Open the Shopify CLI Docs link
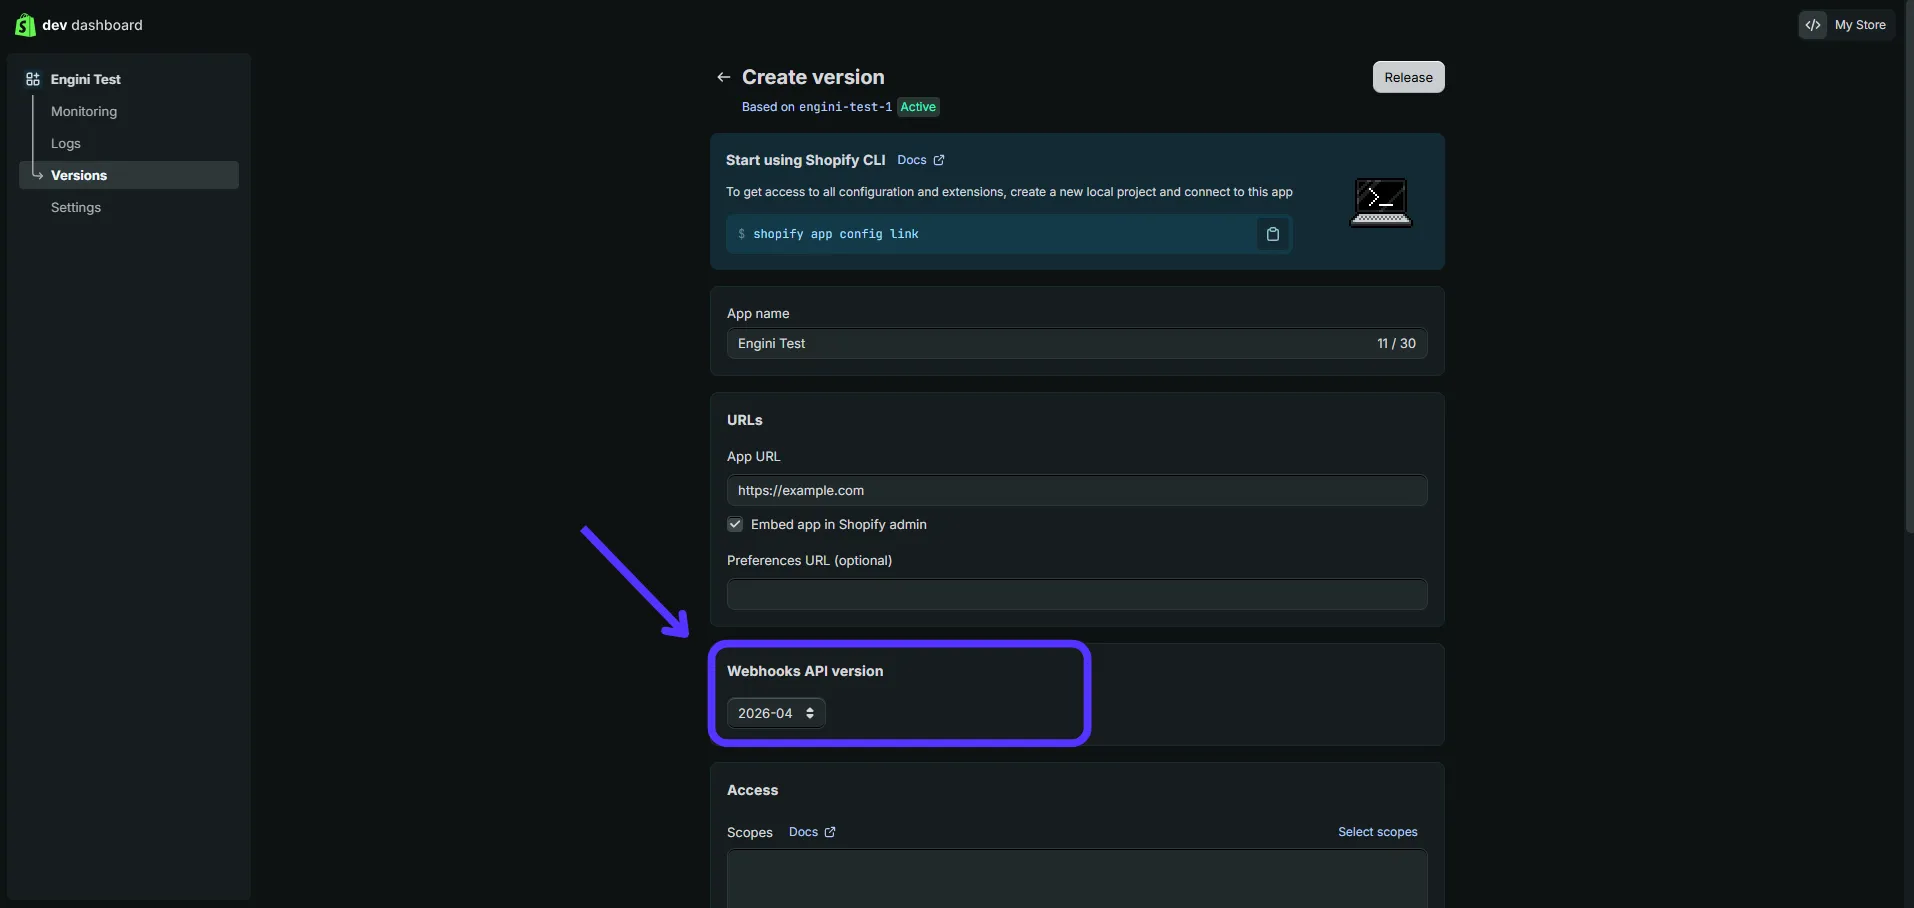Screen dimensions: 1914x908 click(921, 160)
